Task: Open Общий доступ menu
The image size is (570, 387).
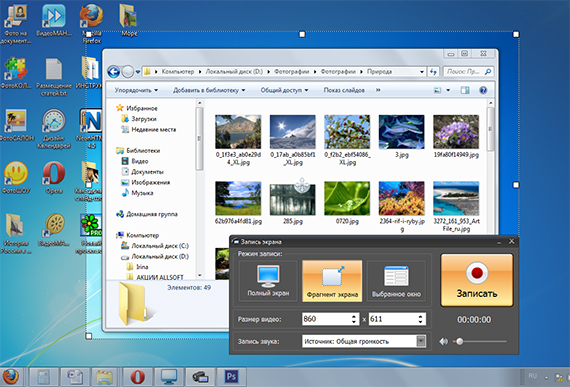Action: pos(284,90)
